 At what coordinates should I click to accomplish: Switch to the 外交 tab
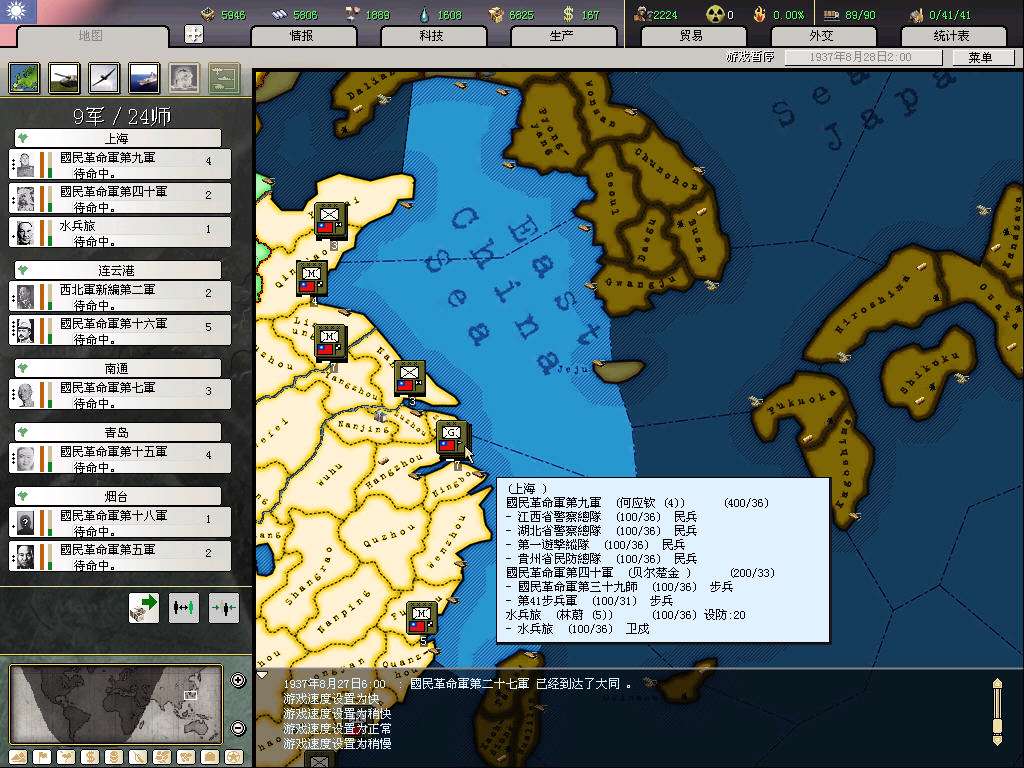[x=820, y=36]
